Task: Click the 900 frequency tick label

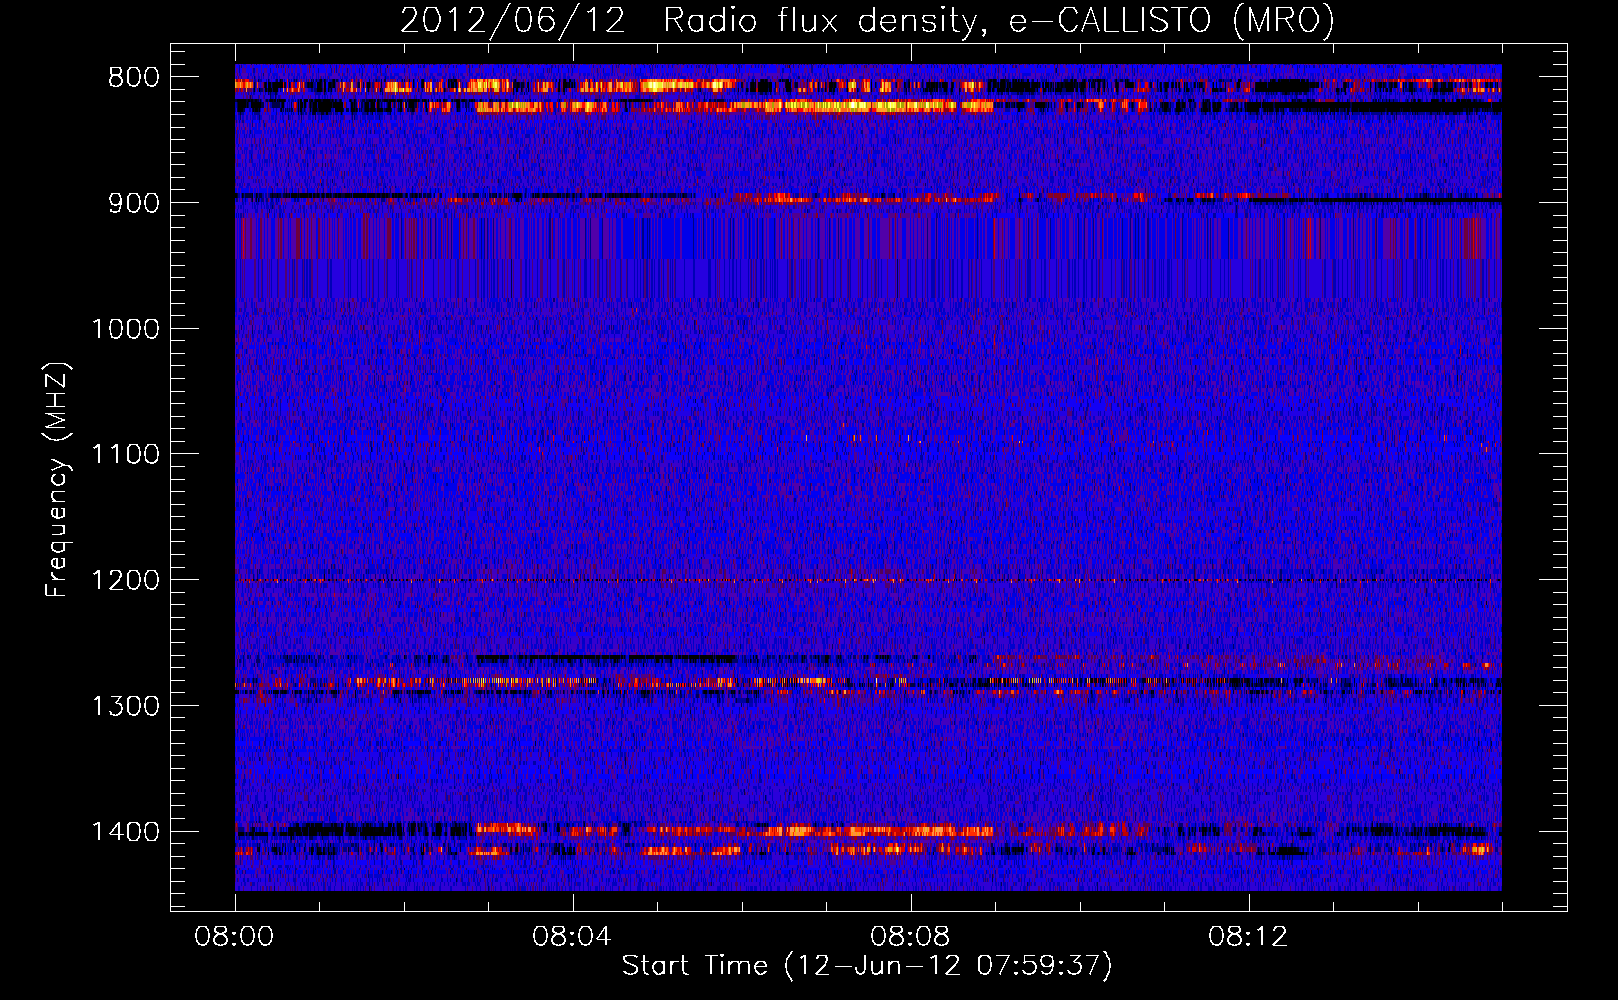Action: 134,203
